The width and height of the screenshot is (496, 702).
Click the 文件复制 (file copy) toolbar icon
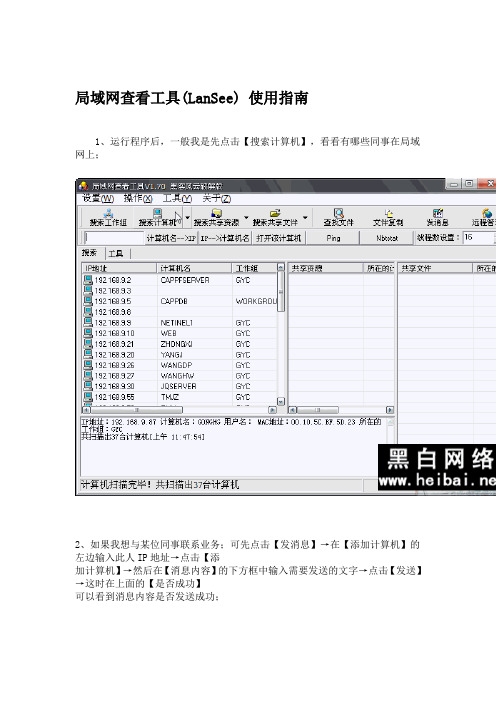tap(388, 213)
